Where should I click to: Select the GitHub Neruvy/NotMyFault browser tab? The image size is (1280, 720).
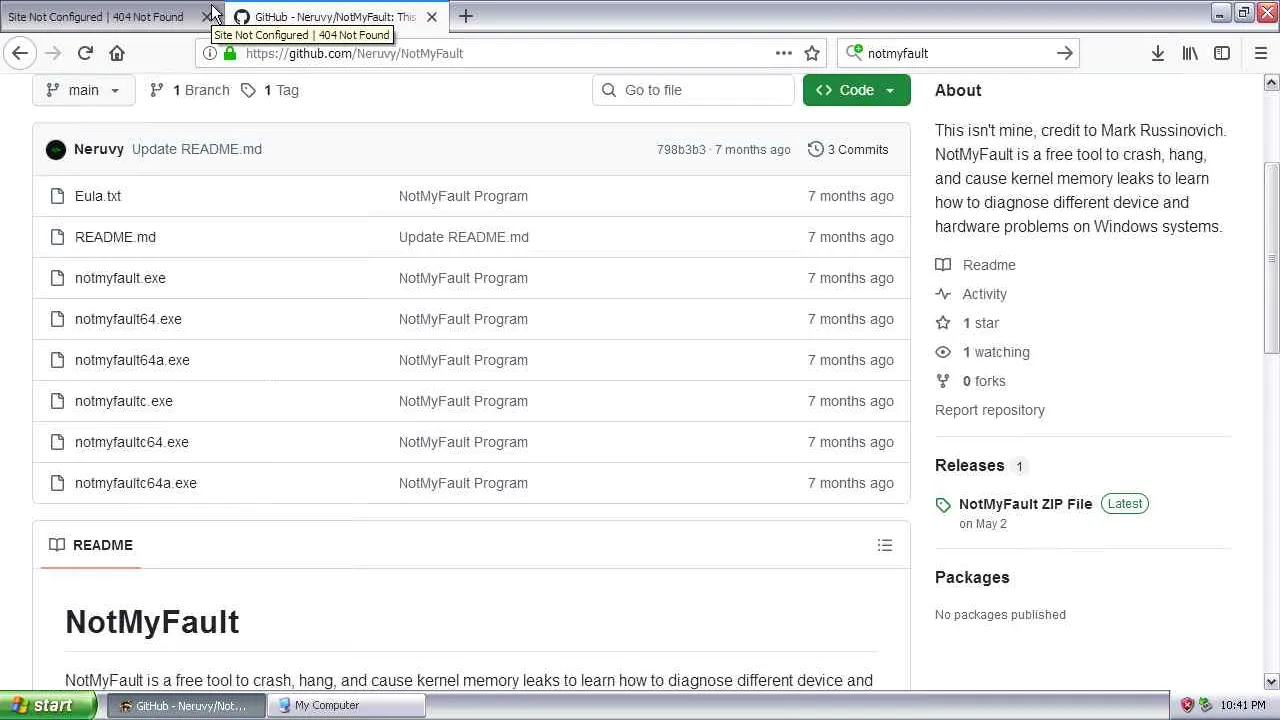336,17
